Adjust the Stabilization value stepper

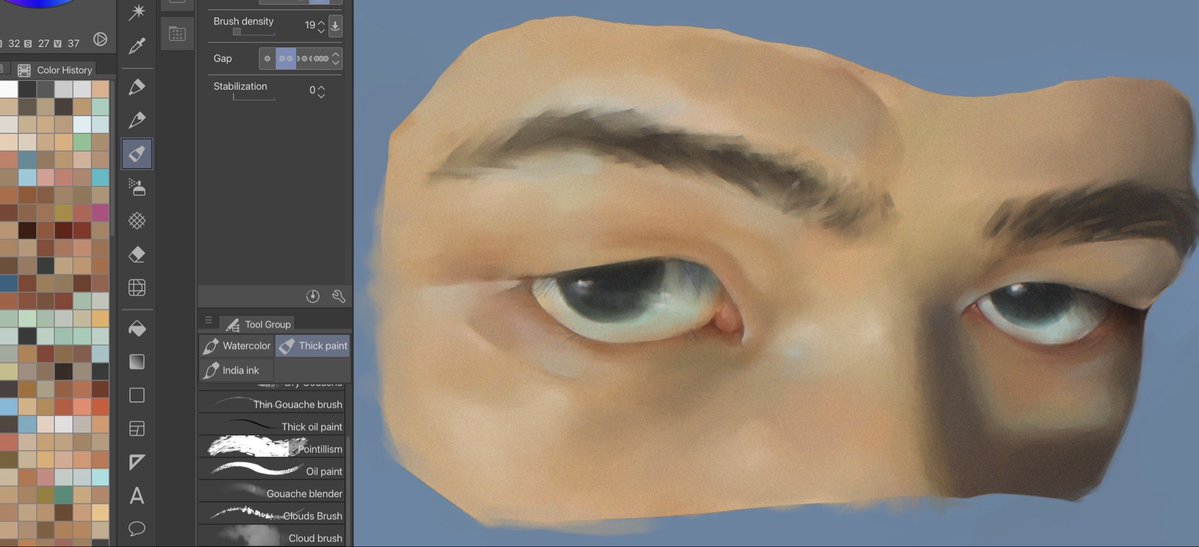[321, 91]
